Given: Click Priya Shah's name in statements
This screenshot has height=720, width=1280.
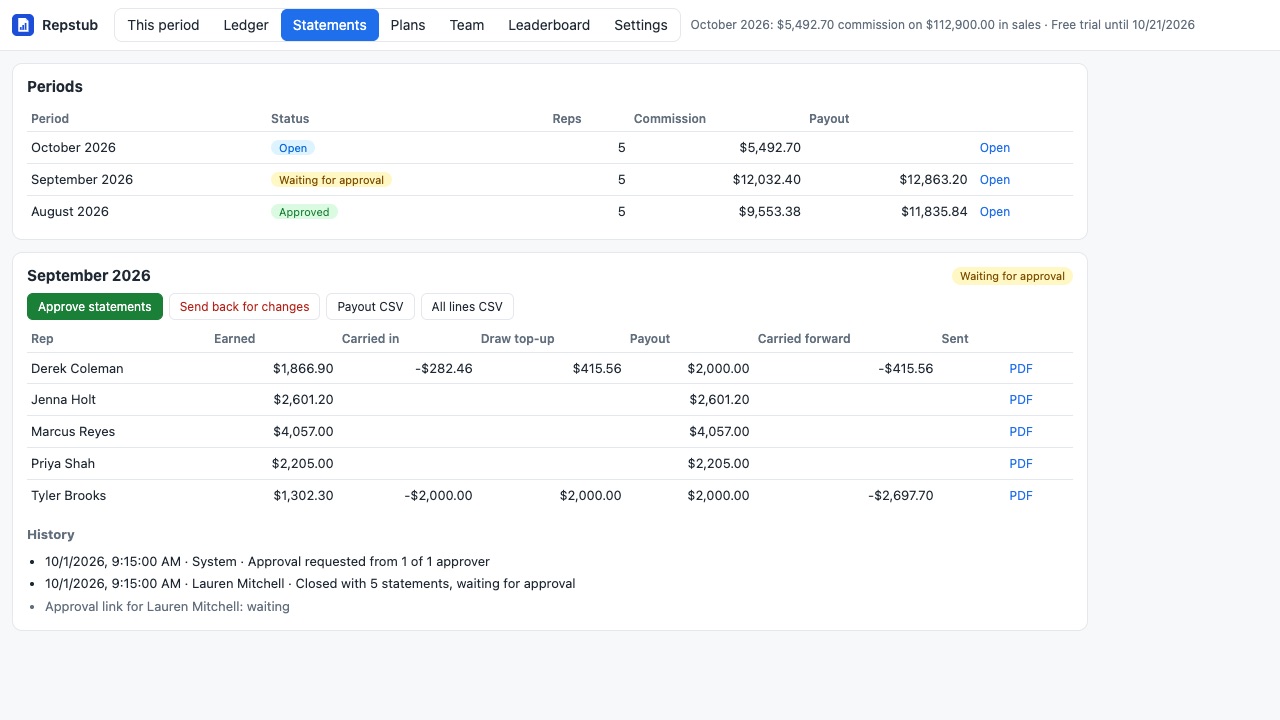Looking at the screenshot, I should (x=63, y=464).
